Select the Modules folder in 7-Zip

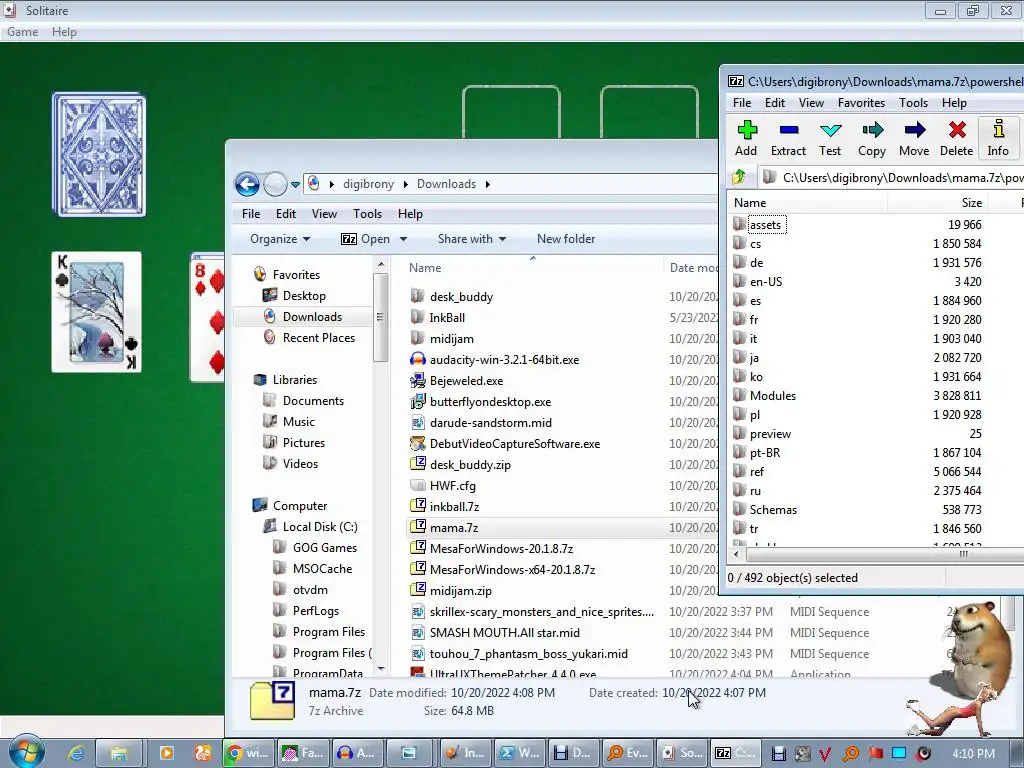click(772, 396)
